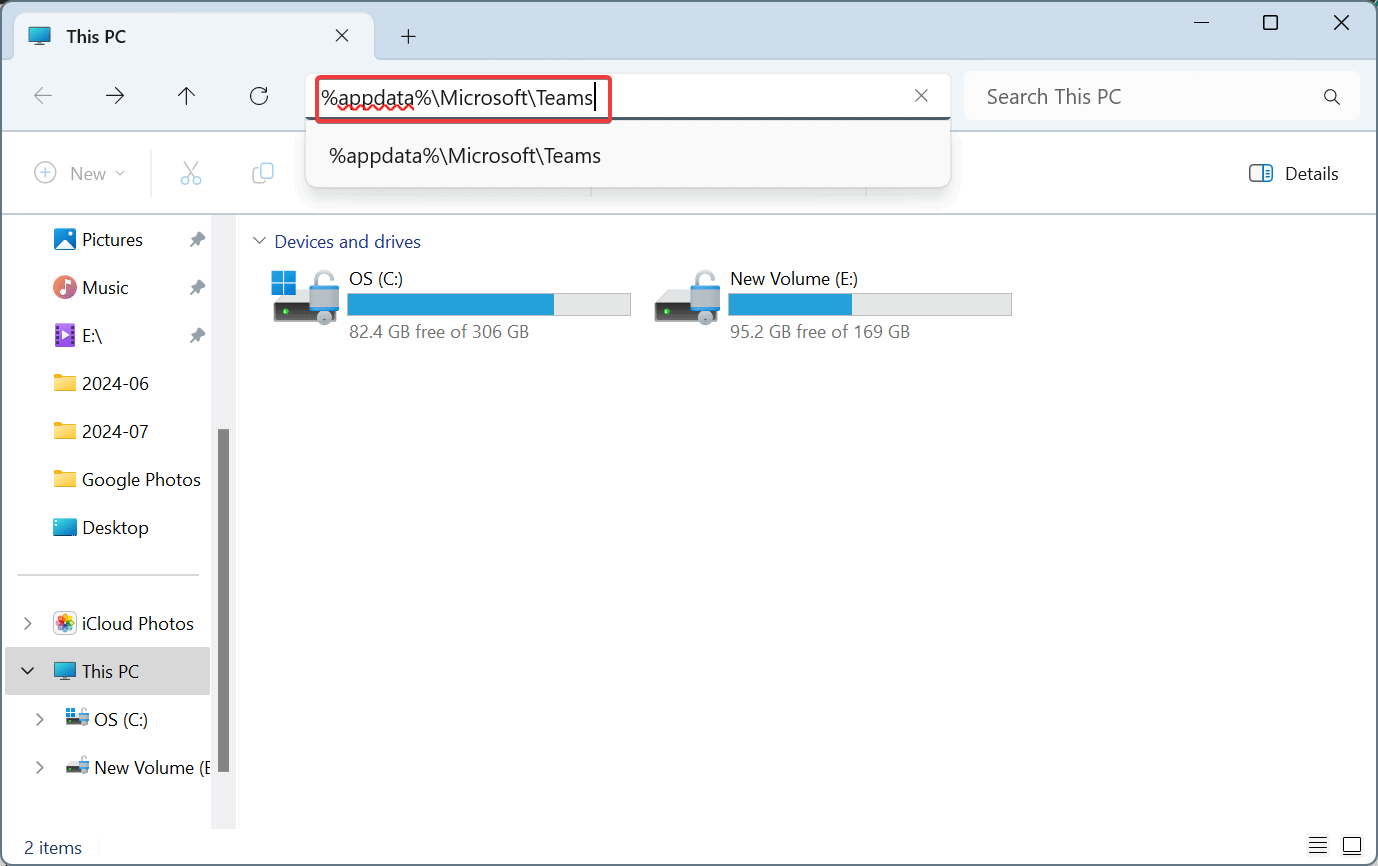Click the search magnifier icon

click(x=1331, y=97)
